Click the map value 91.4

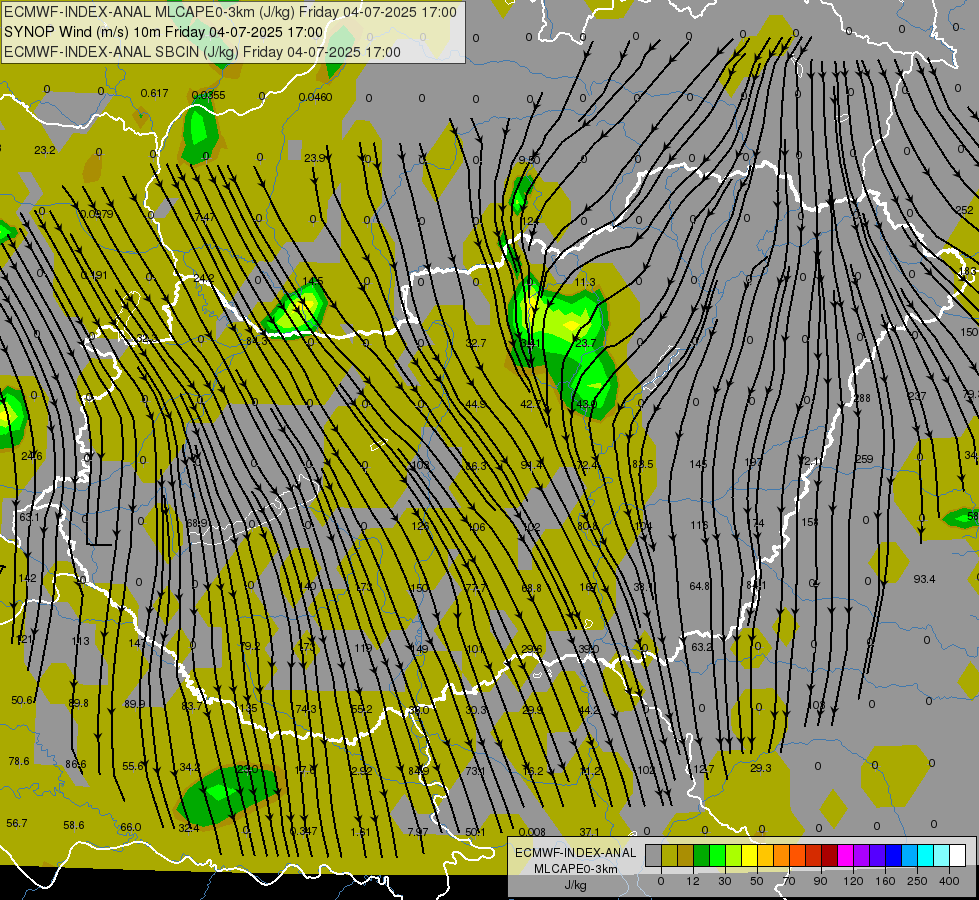coord(531,465)
